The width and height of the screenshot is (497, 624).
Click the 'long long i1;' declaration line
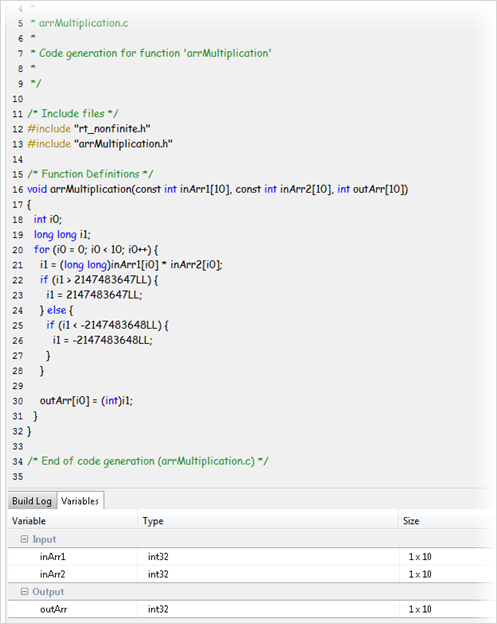[62, 234]
